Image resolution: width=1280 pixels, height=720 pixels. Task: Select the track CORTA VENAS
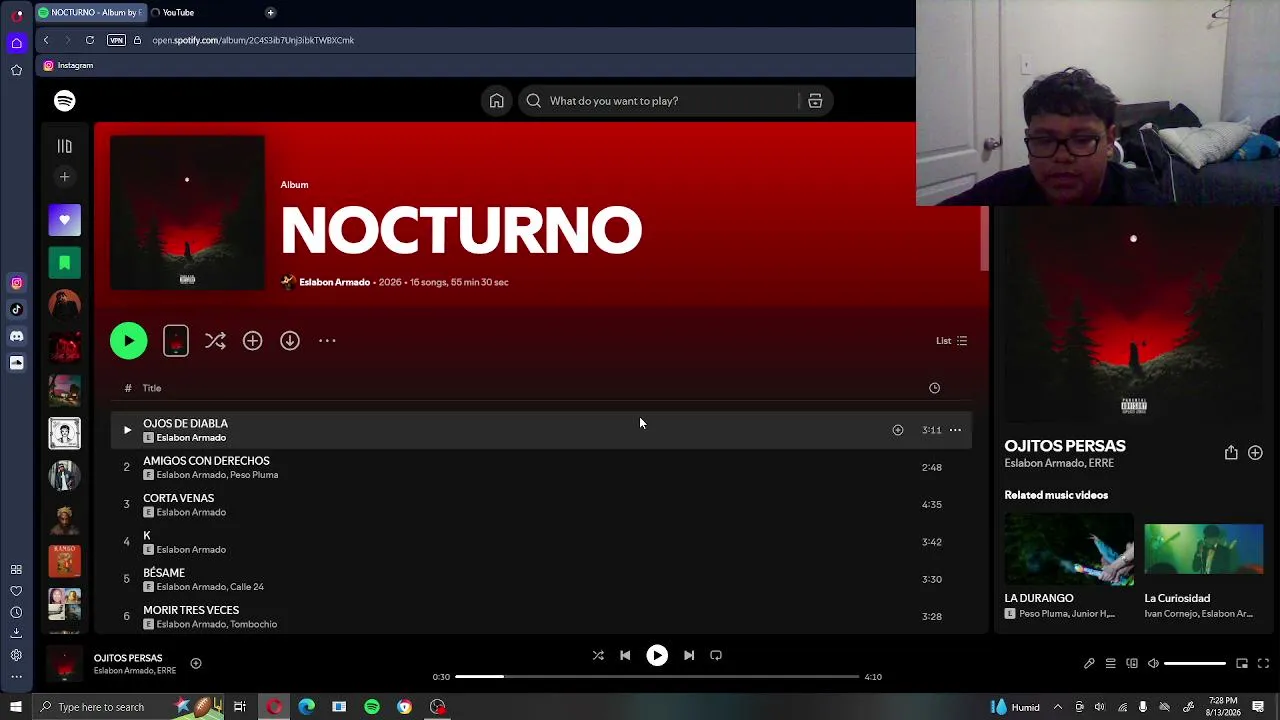pos(540,504)
